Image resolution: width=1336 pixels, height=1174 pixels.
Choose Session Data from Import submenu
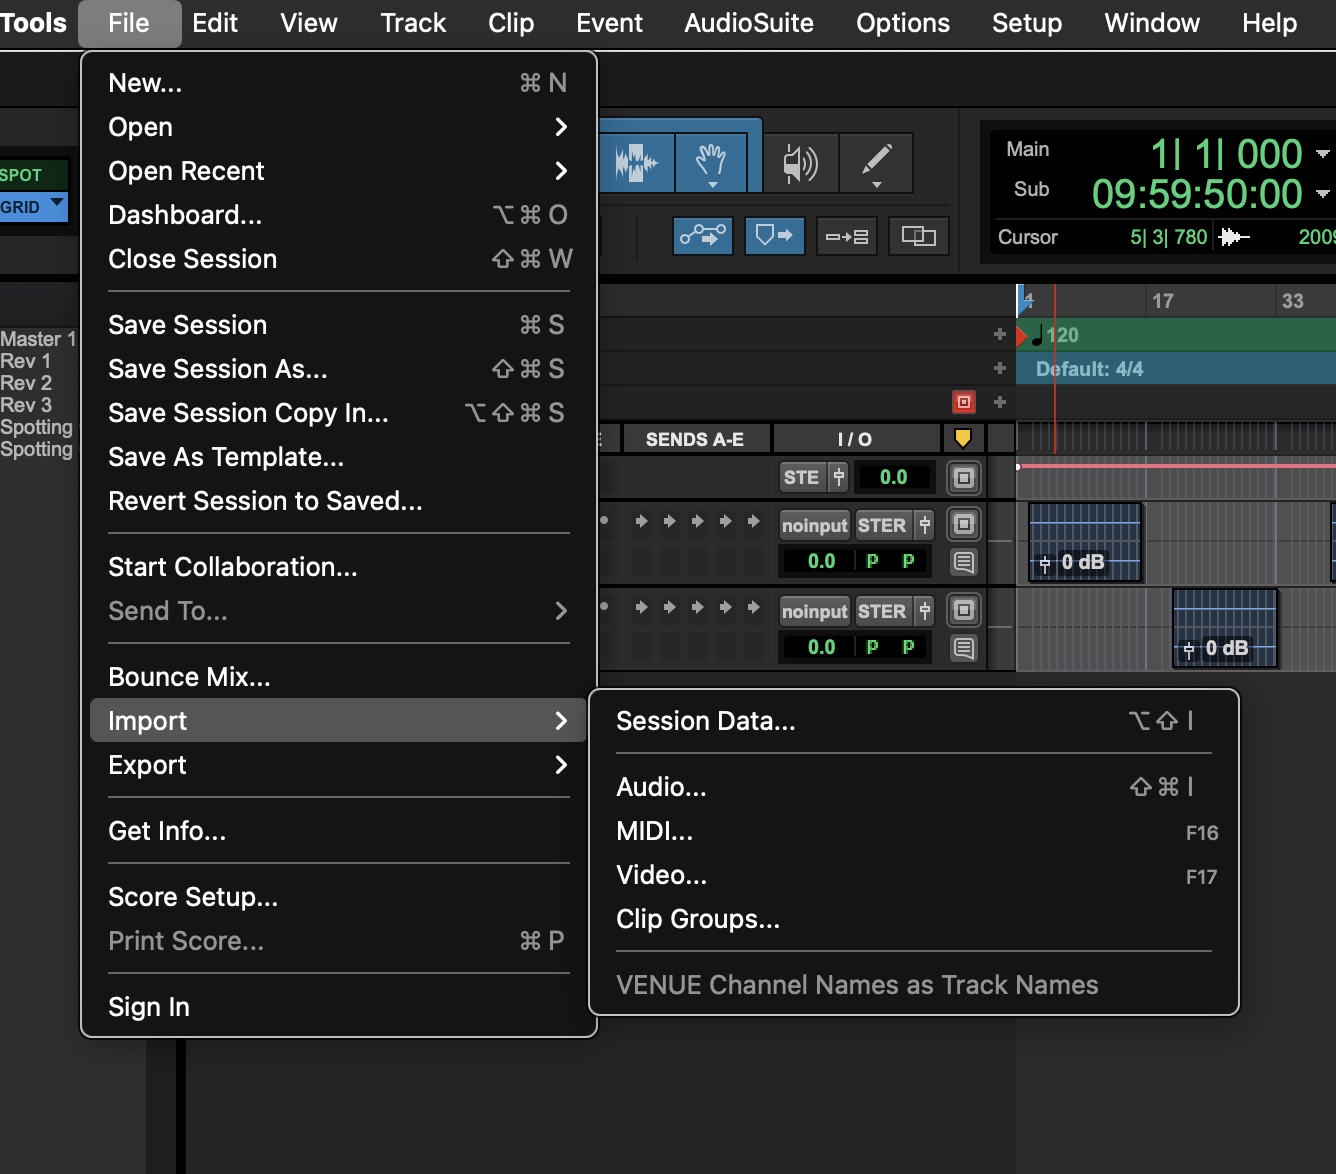[706, 721]
